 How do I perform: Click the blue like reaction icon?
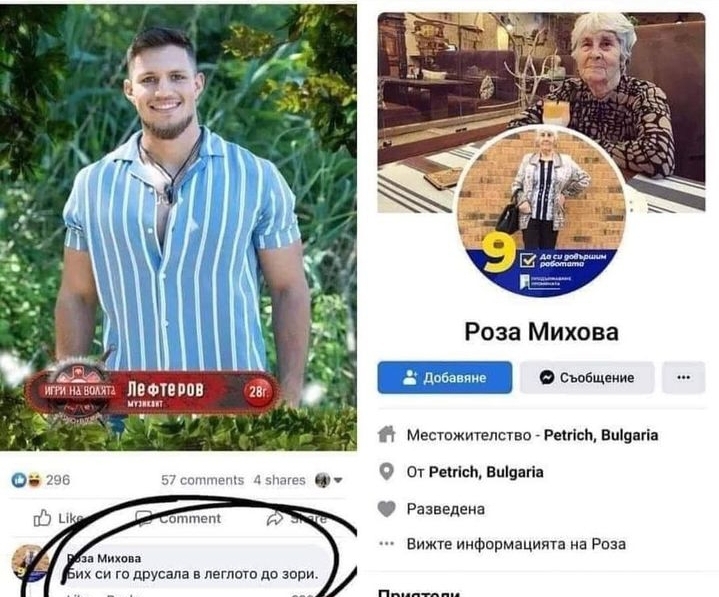tap(19, 480)
